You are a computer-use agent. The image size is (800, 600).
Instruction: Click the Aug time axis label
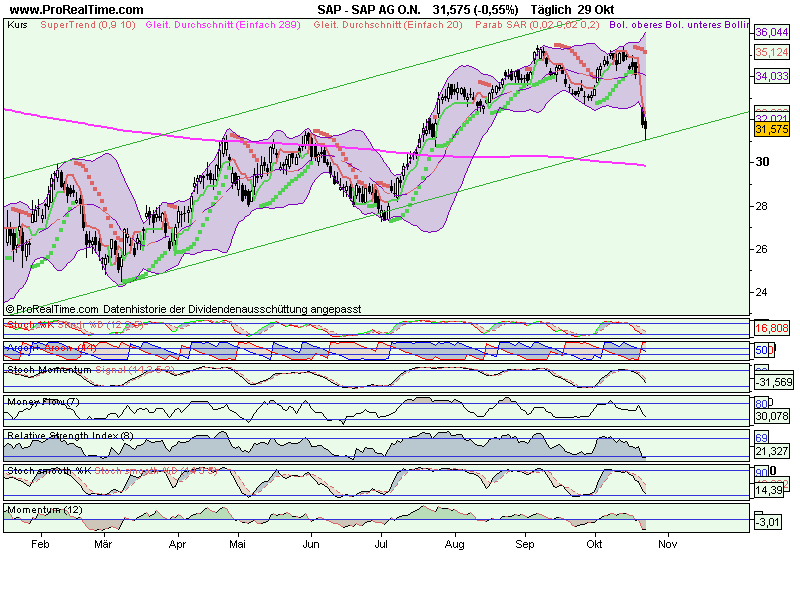coord(455,544)
